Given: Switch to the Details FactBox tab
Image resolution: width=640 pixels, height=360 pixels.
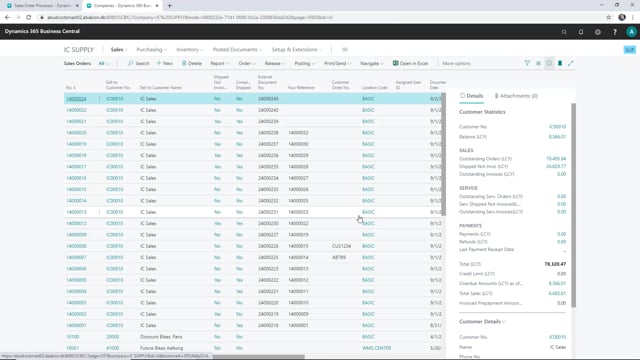Looking at the screenshot, I should coord(471,96).
